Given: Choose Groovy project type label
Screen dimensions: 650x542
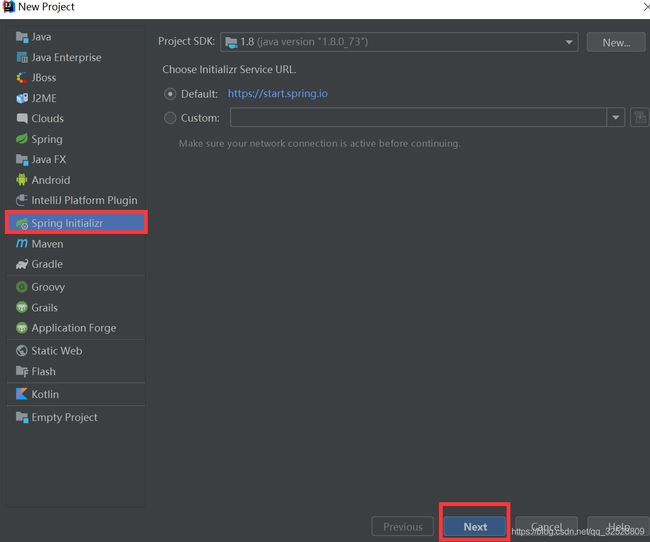Looking at the screenshot, I should coord(48,287).
